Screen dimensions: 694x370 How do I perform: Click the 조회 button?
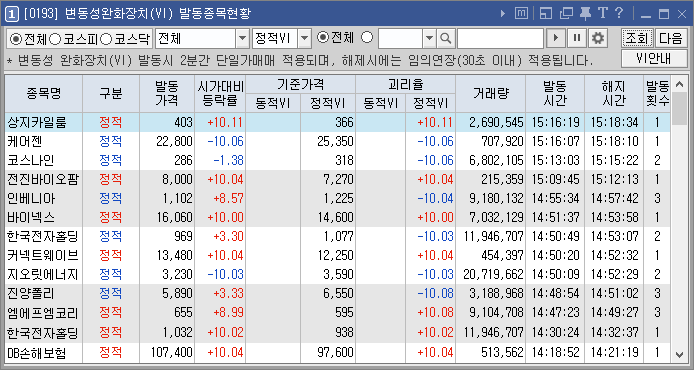click(x=637, y=39)
